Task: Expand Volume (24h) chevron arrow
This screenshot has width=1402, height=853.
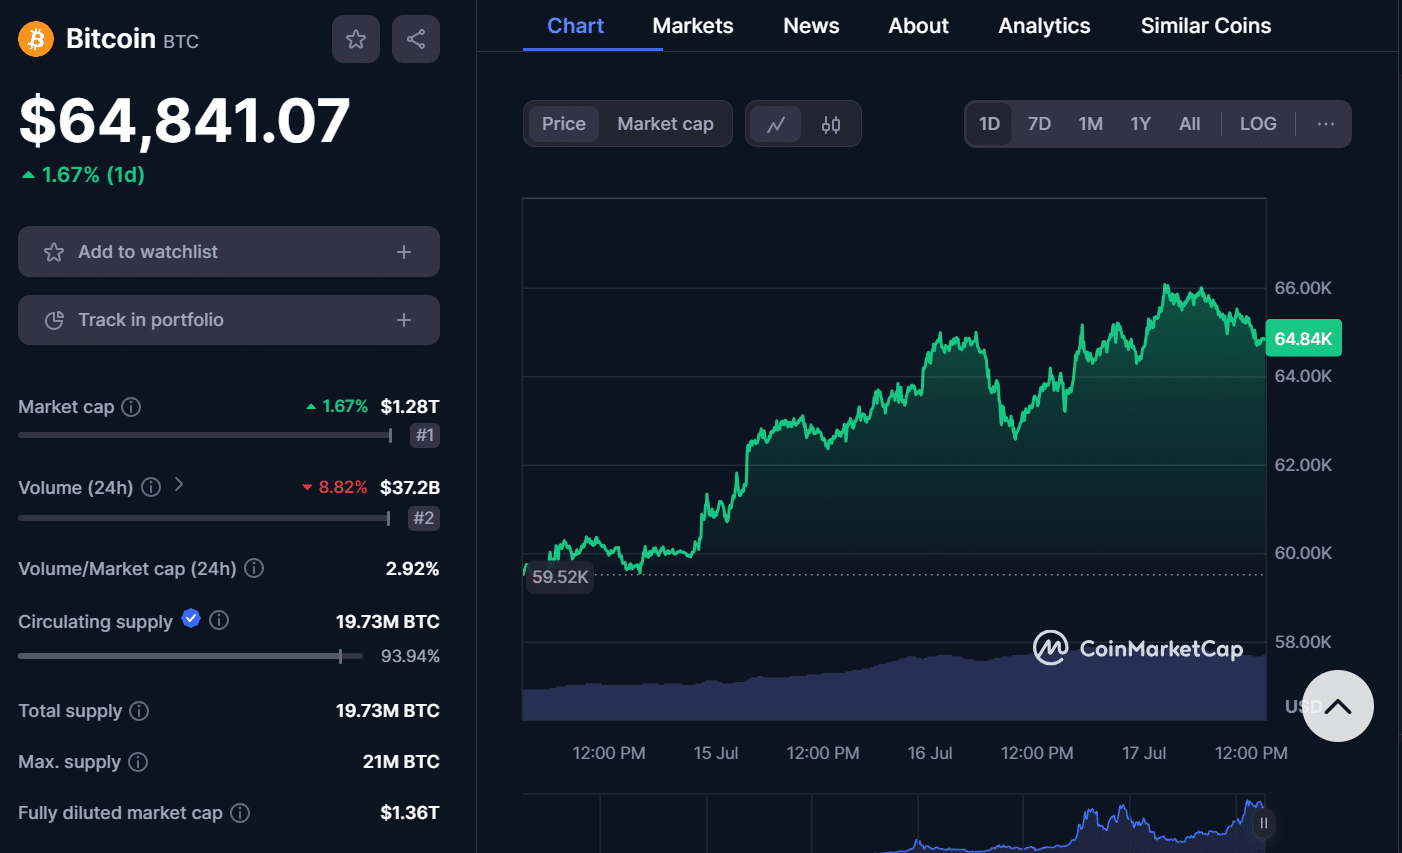Action: coord(179,484)
